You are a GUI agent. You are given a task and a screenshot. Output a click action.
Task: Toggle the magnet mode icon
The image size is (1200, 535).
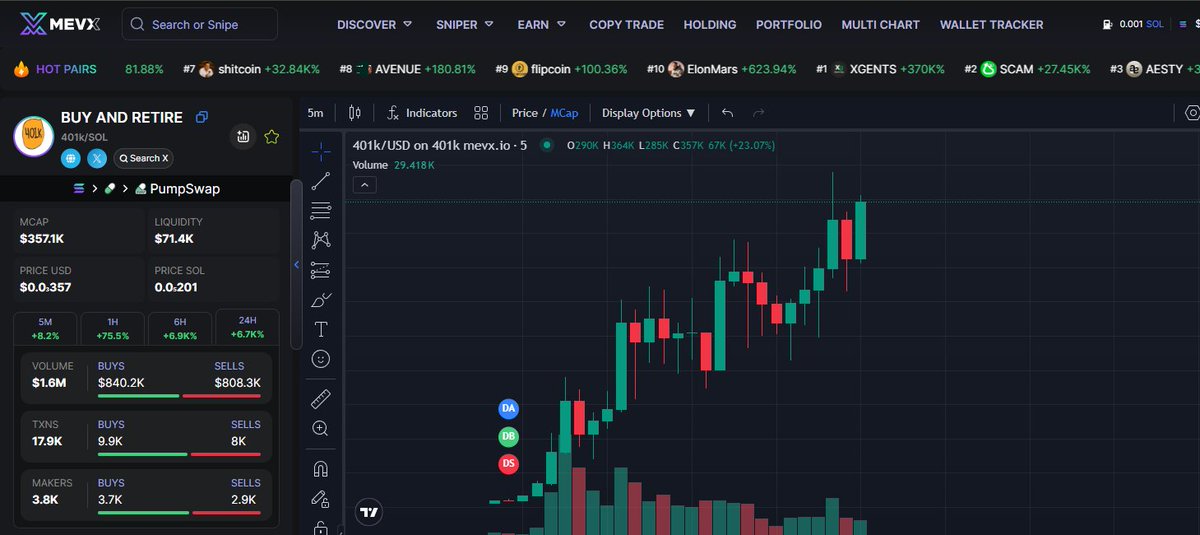pyautogui.click(x=320, y=469)
